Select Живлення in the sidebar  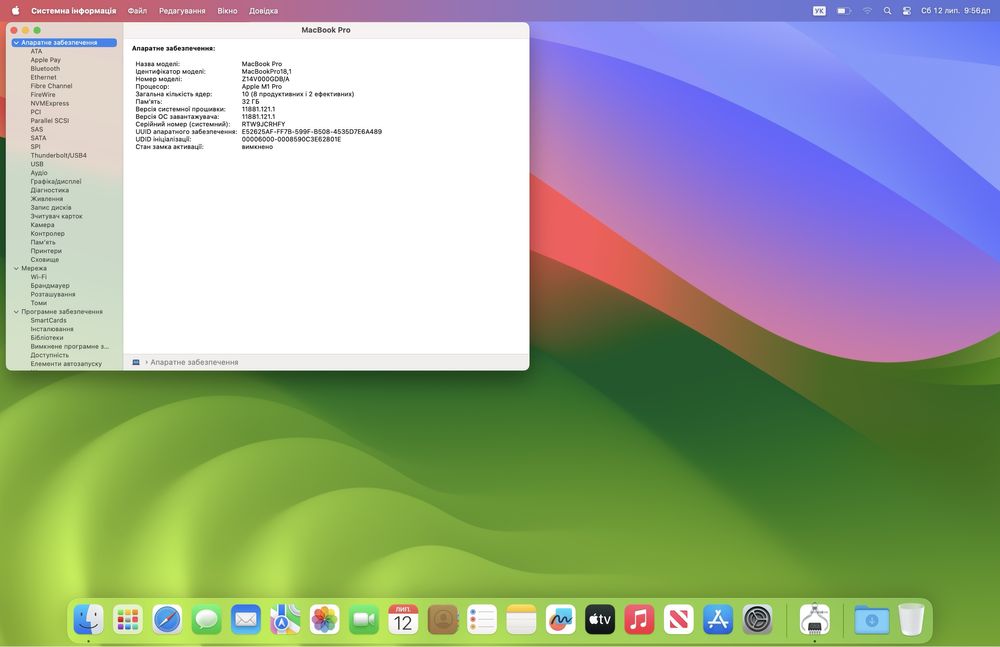47,199
